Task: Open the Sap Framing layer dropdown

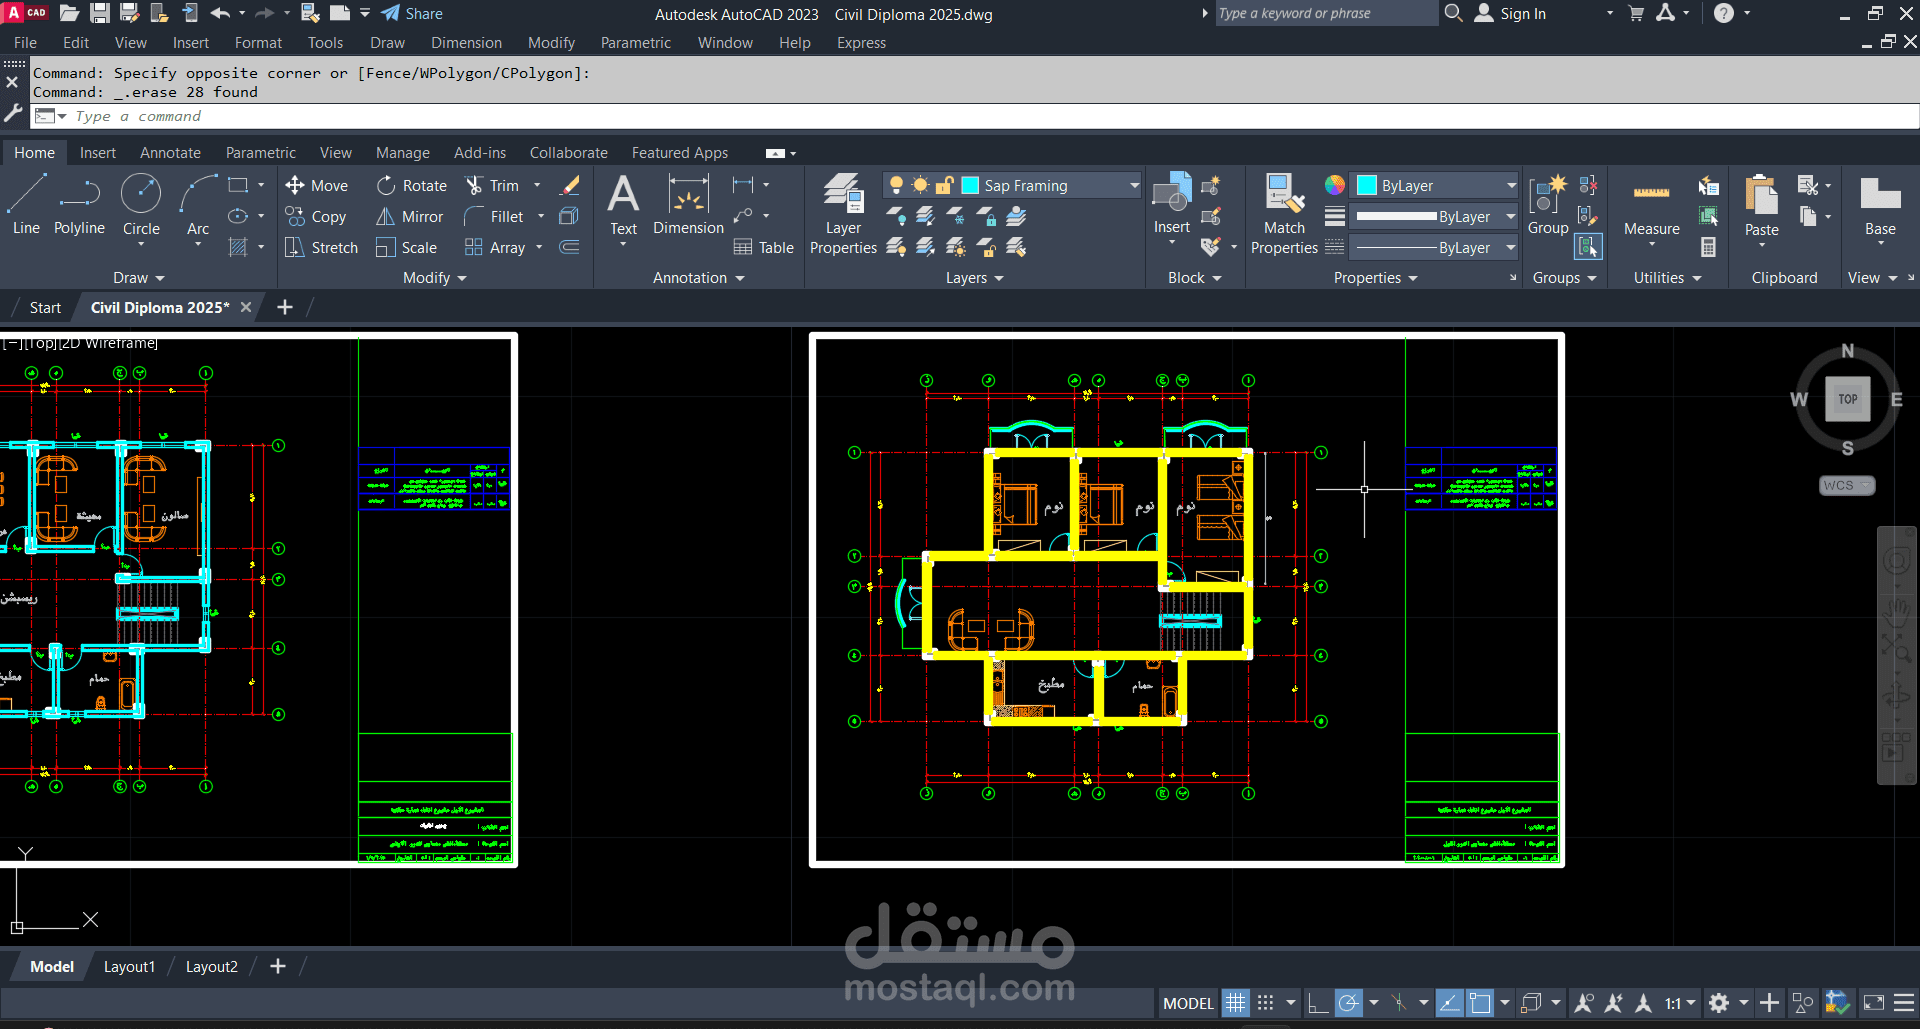Action: [1134, 186]
